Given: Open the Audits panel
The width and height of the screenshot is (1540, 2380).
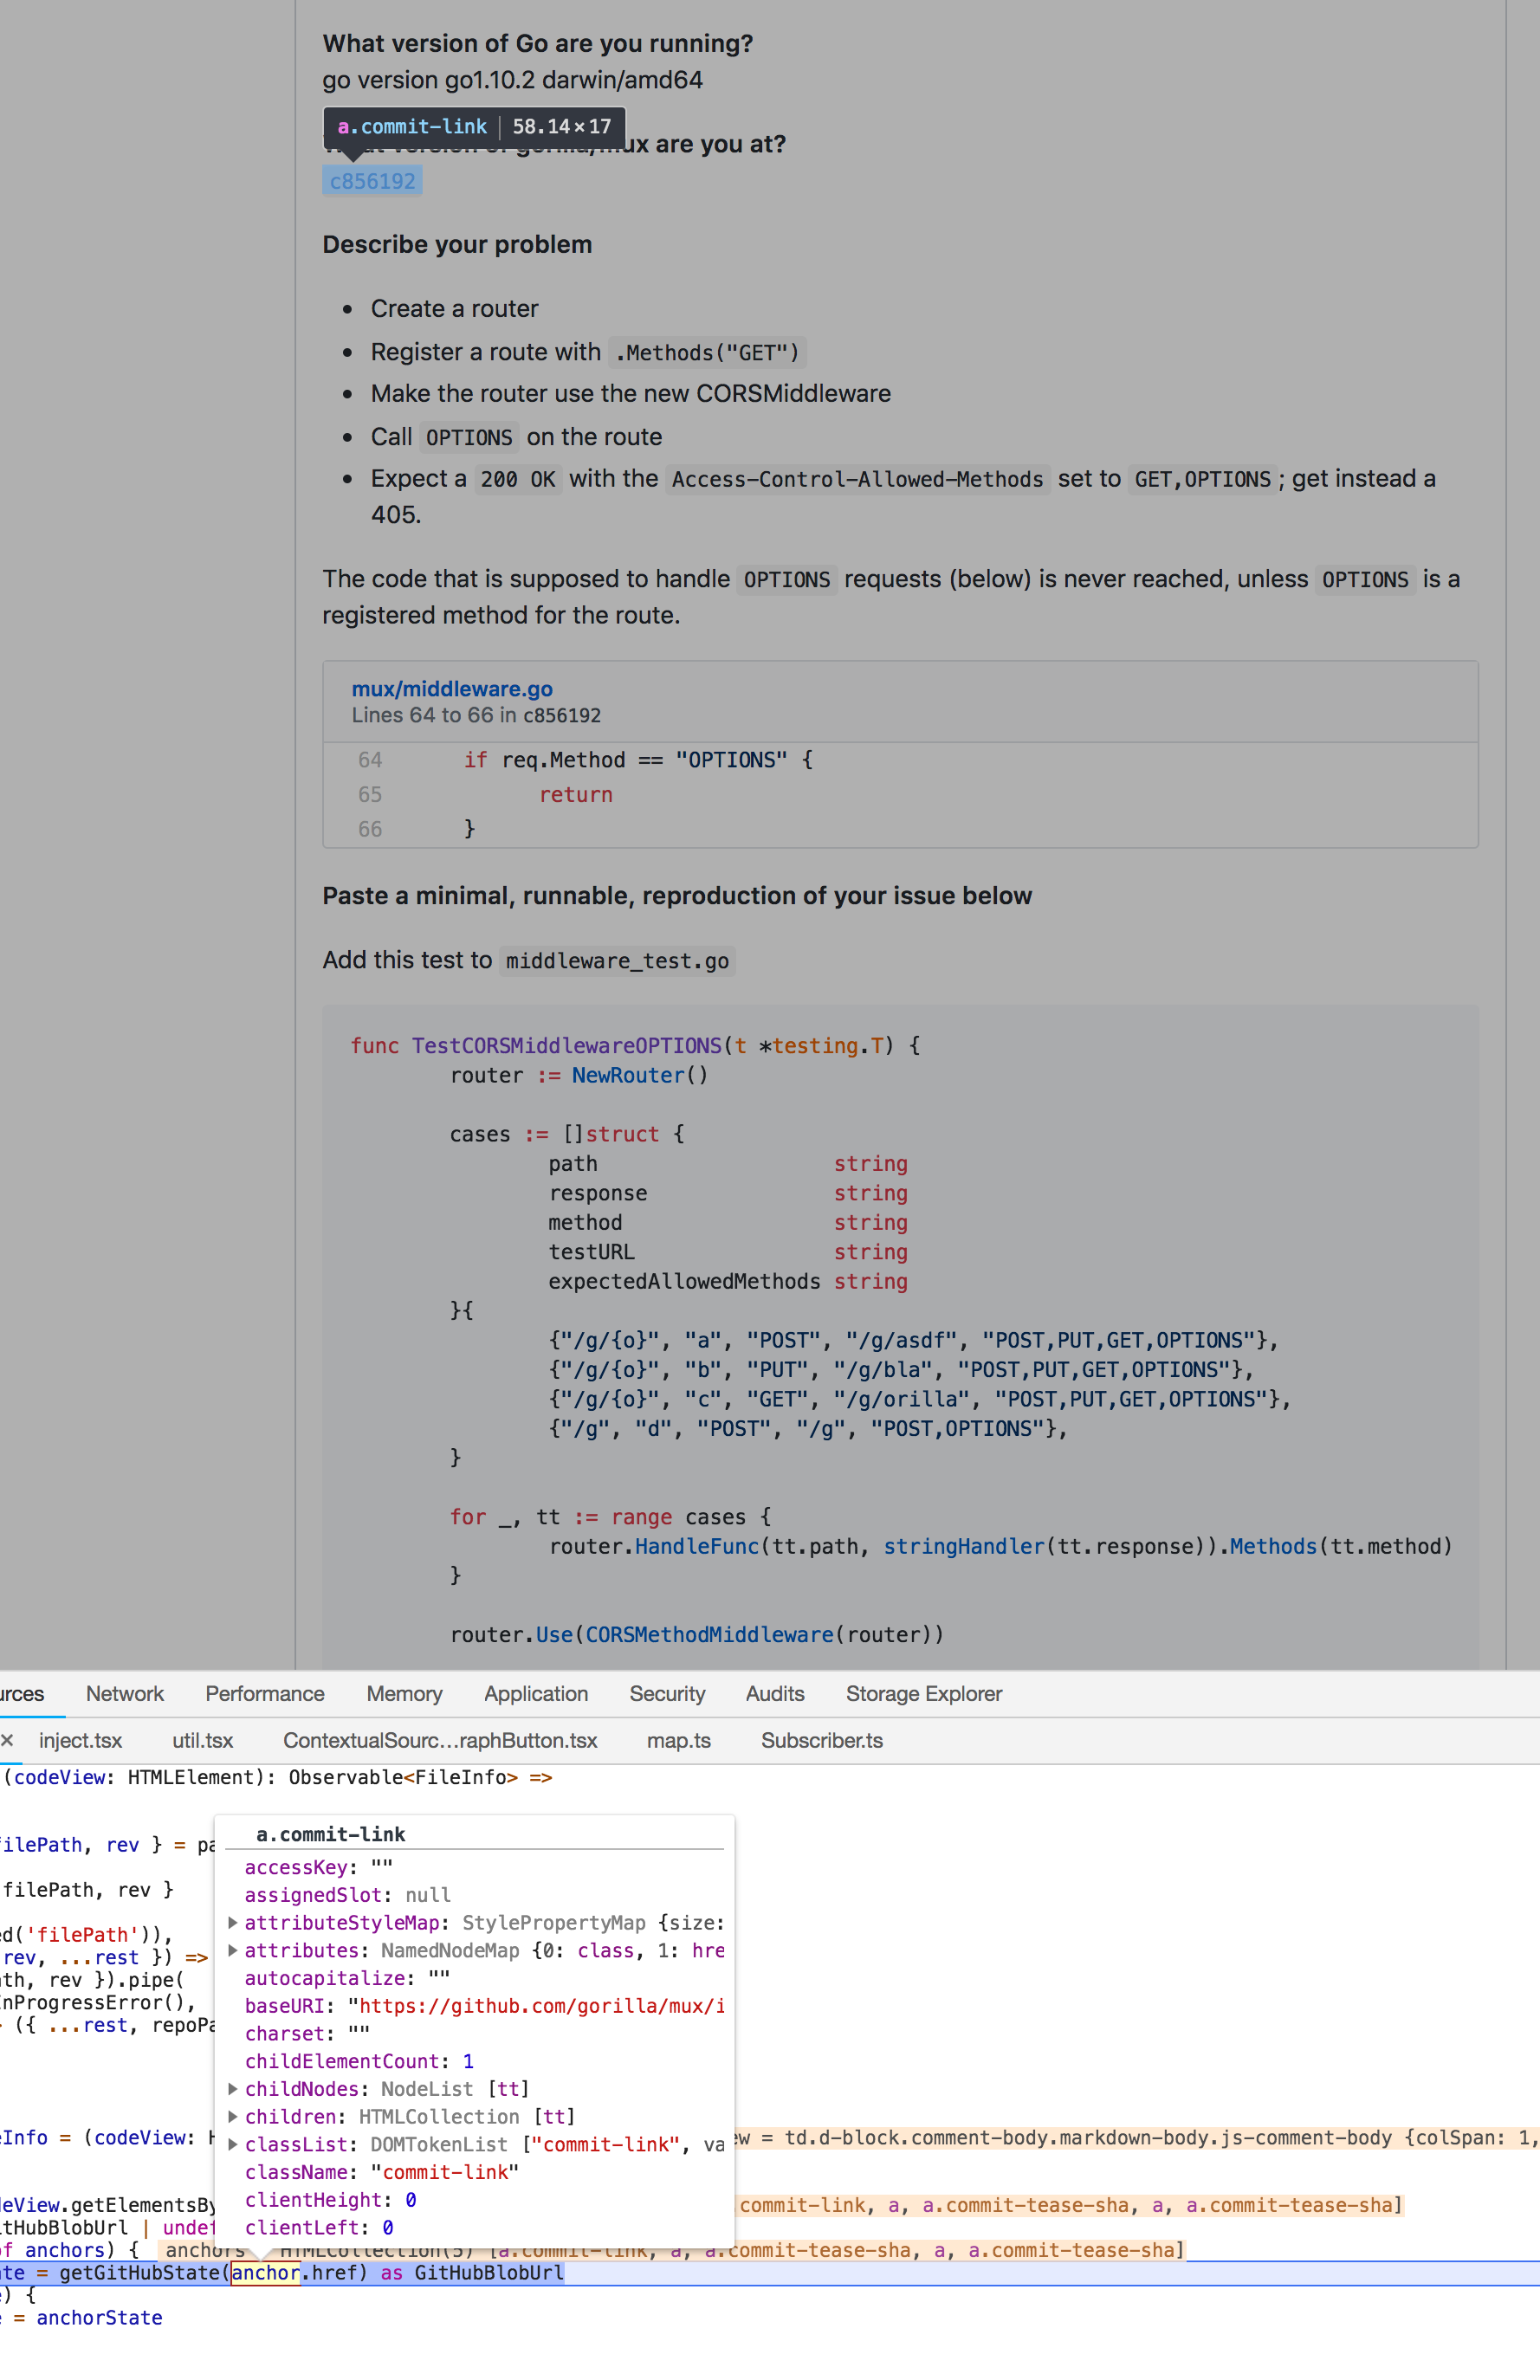Looking at the screenshot, I should [x=774, y=1693].
